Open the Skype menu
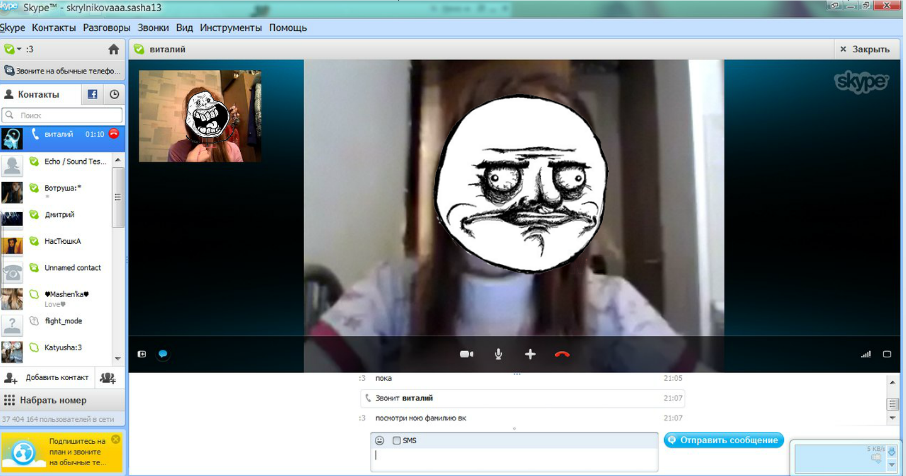 pos(12,28)
